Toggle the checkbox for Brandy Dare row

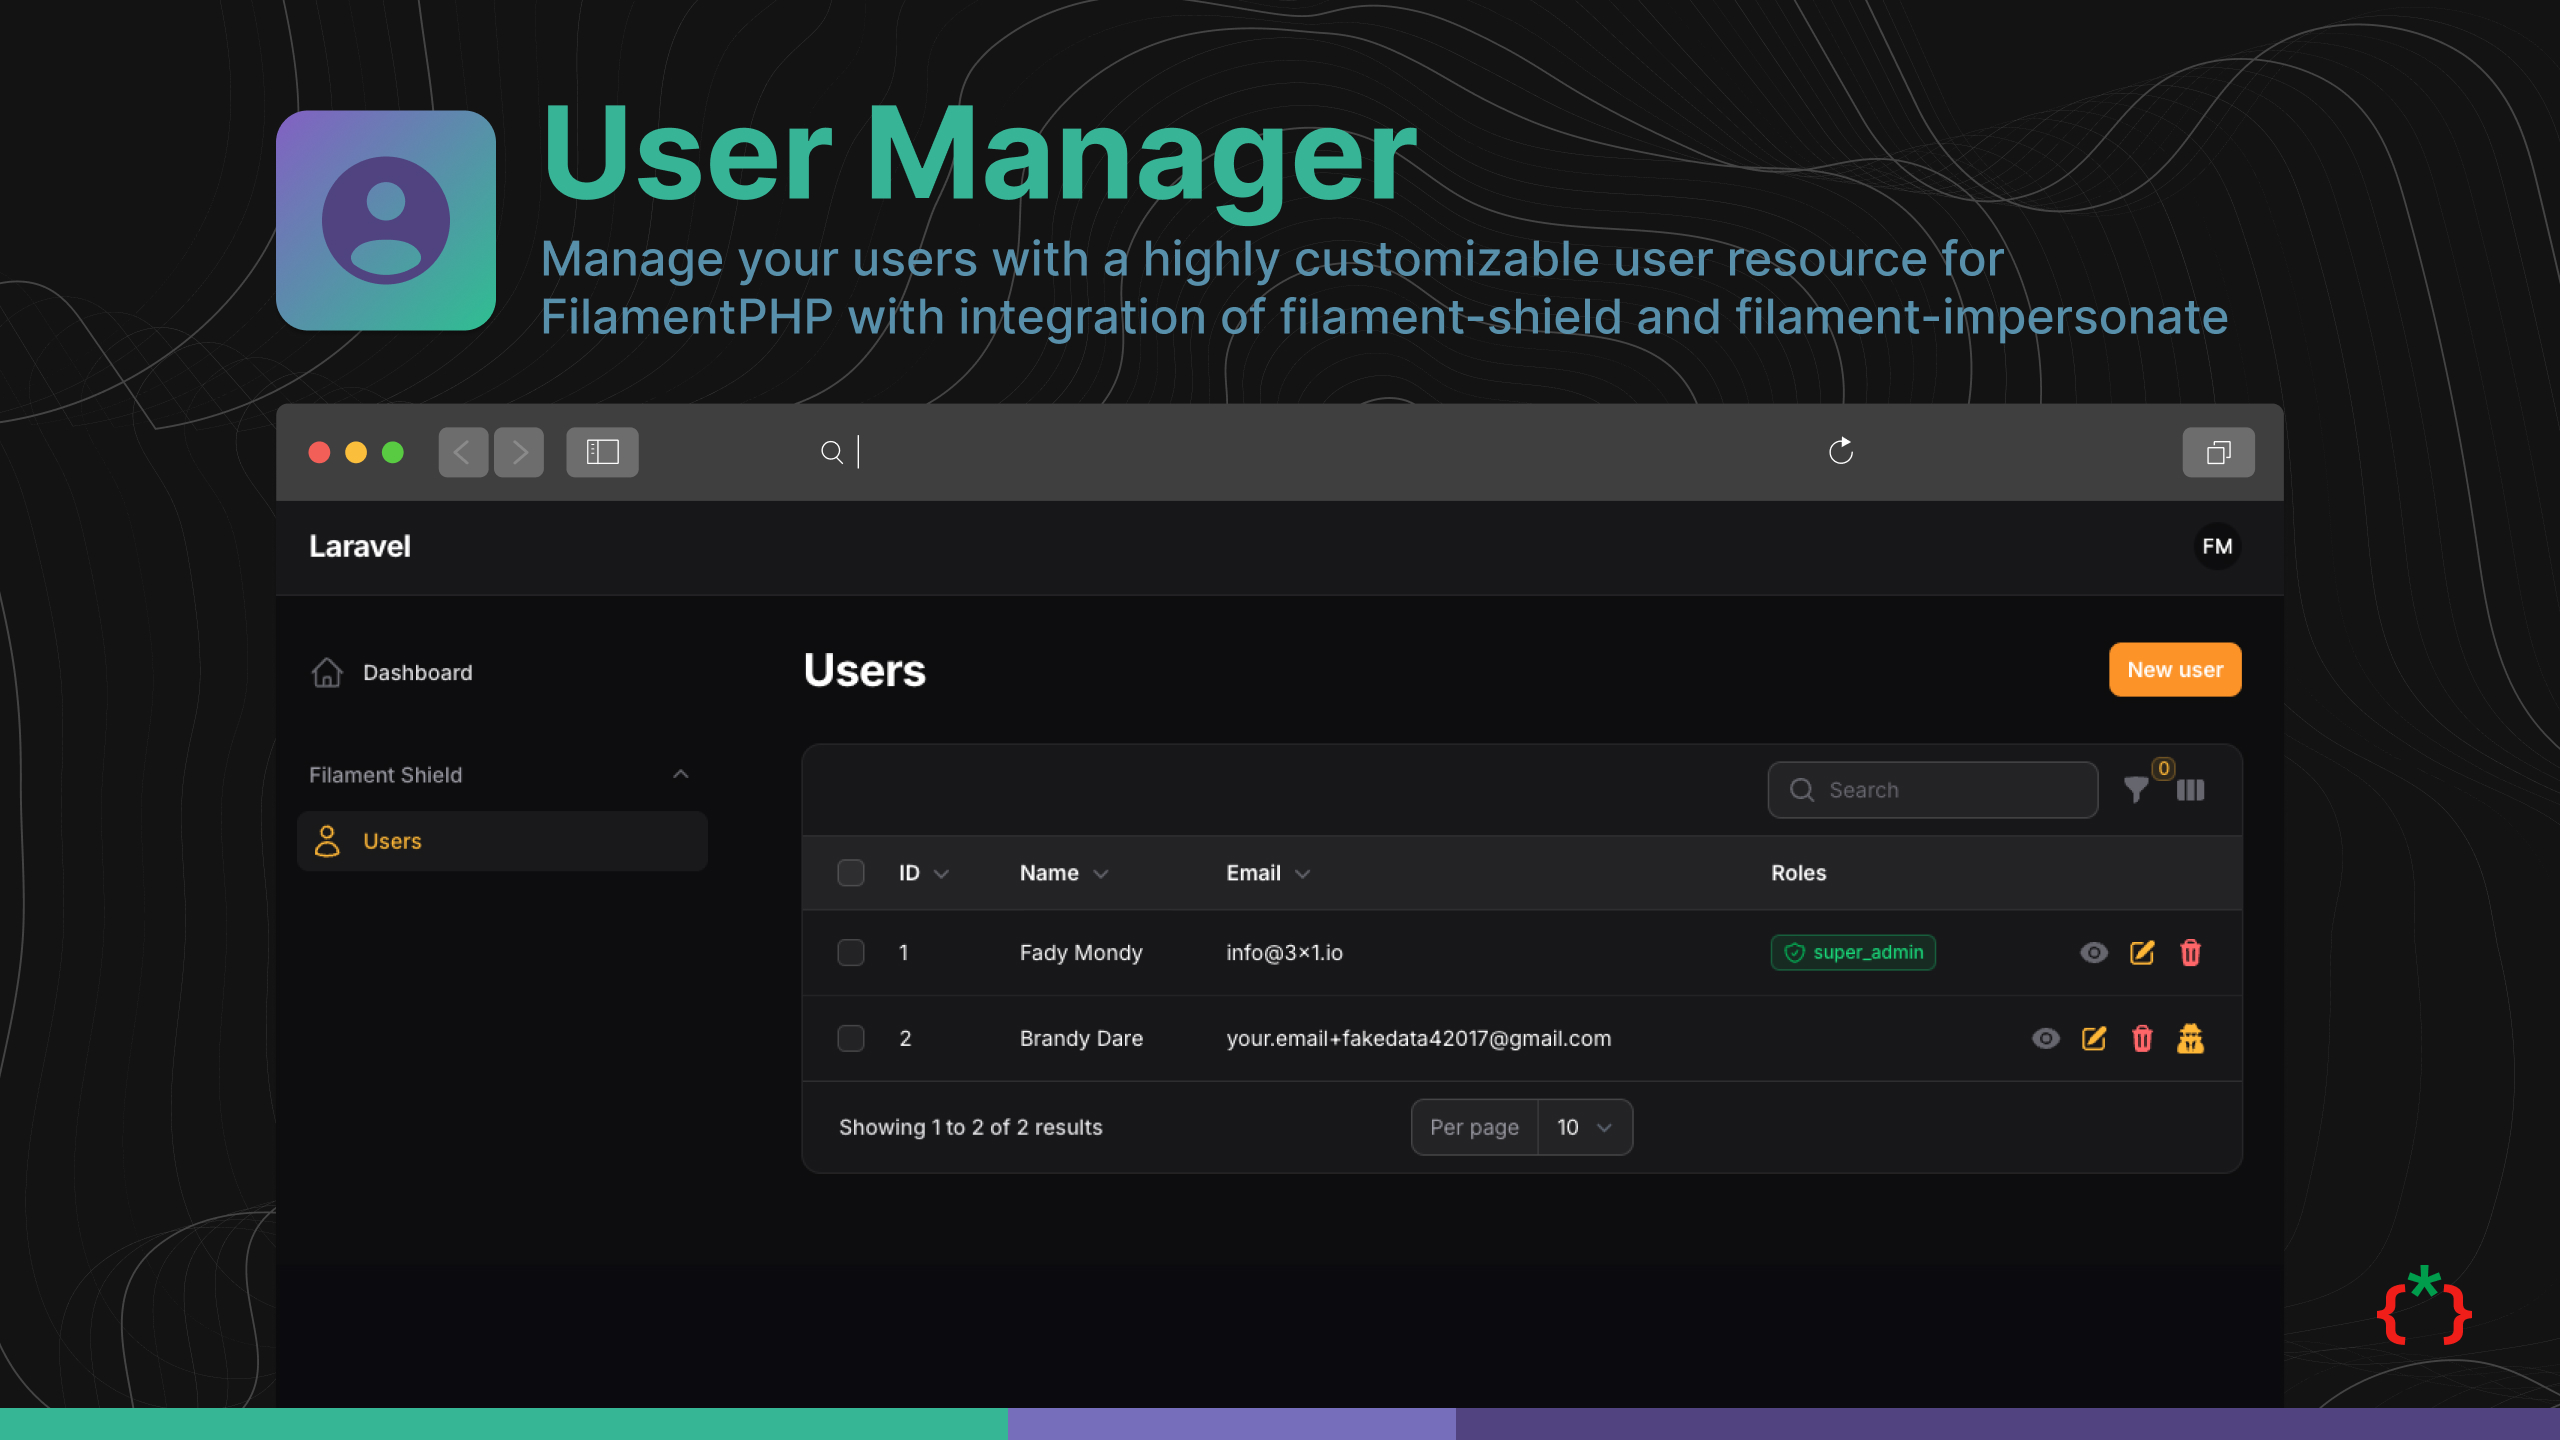coord(849,1037)
